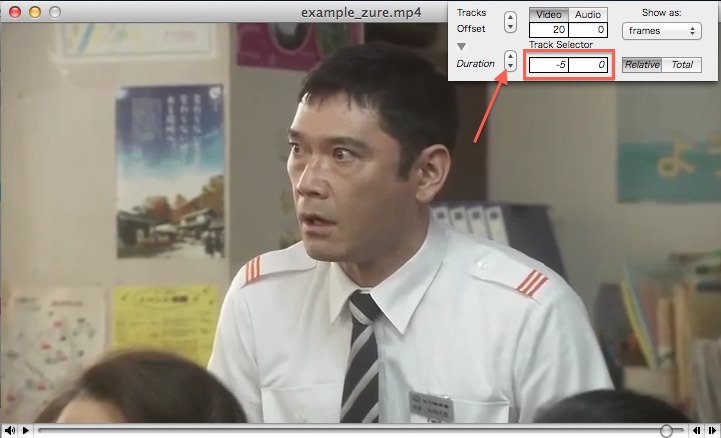Open the volume speaker control
The image size is (721, 438).
pos(9,431)
